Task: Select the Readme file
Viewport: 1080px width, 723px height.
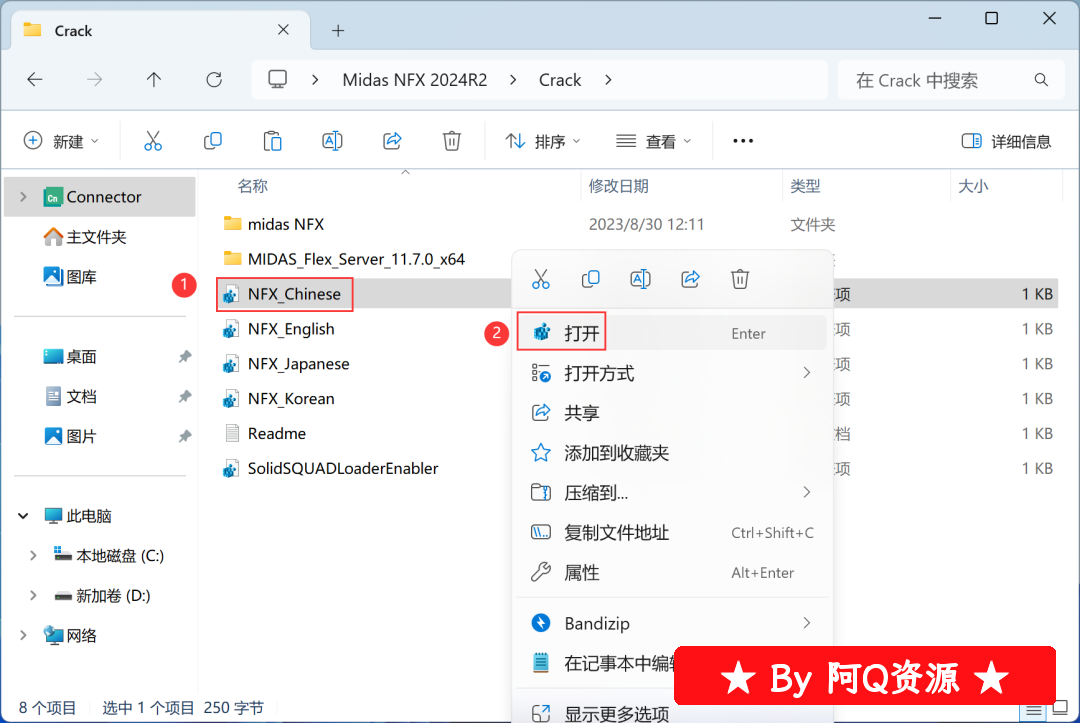Action: pos(265,433)
